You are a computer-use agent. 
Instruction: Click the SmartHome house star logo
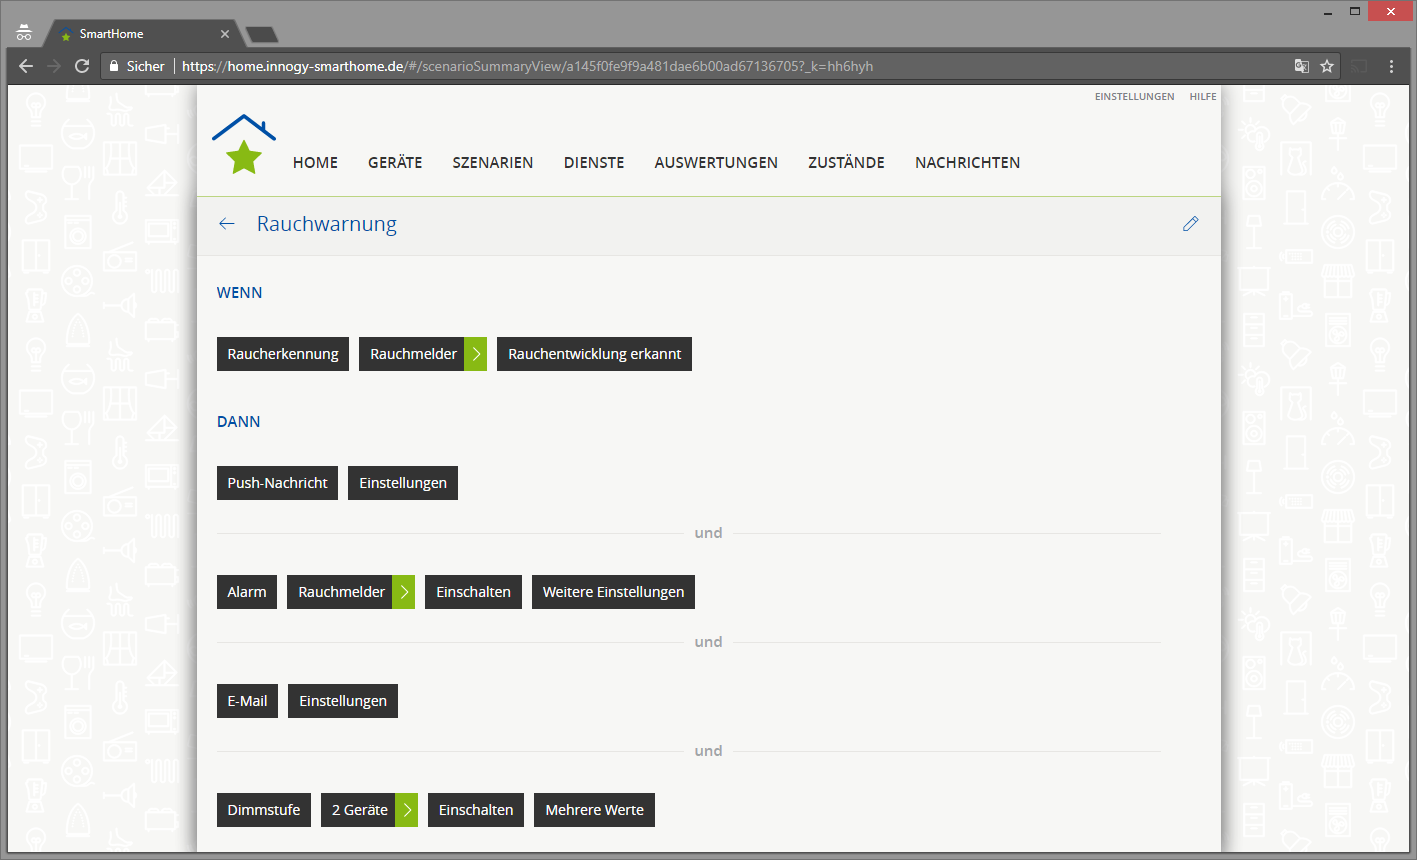(x=243, y=146)
